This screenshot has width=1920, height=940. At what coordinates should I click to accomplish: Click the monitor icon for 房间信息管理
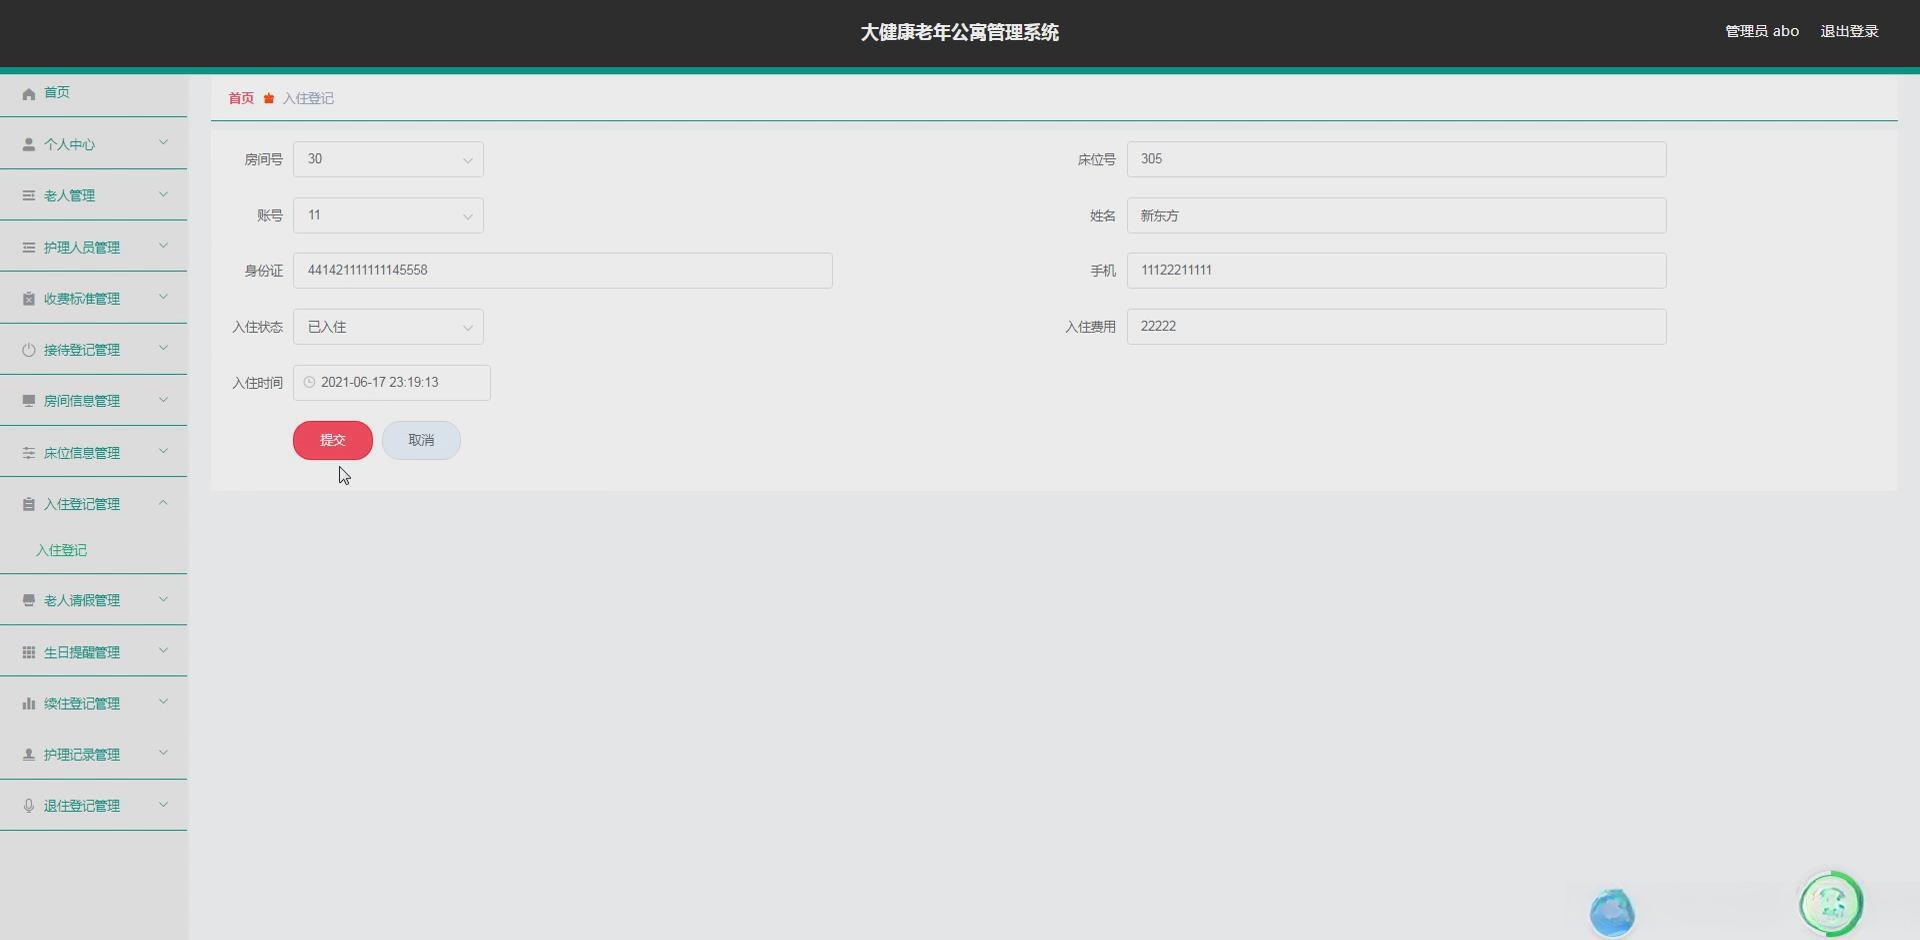pyautogui.click(x=29, y=401)
